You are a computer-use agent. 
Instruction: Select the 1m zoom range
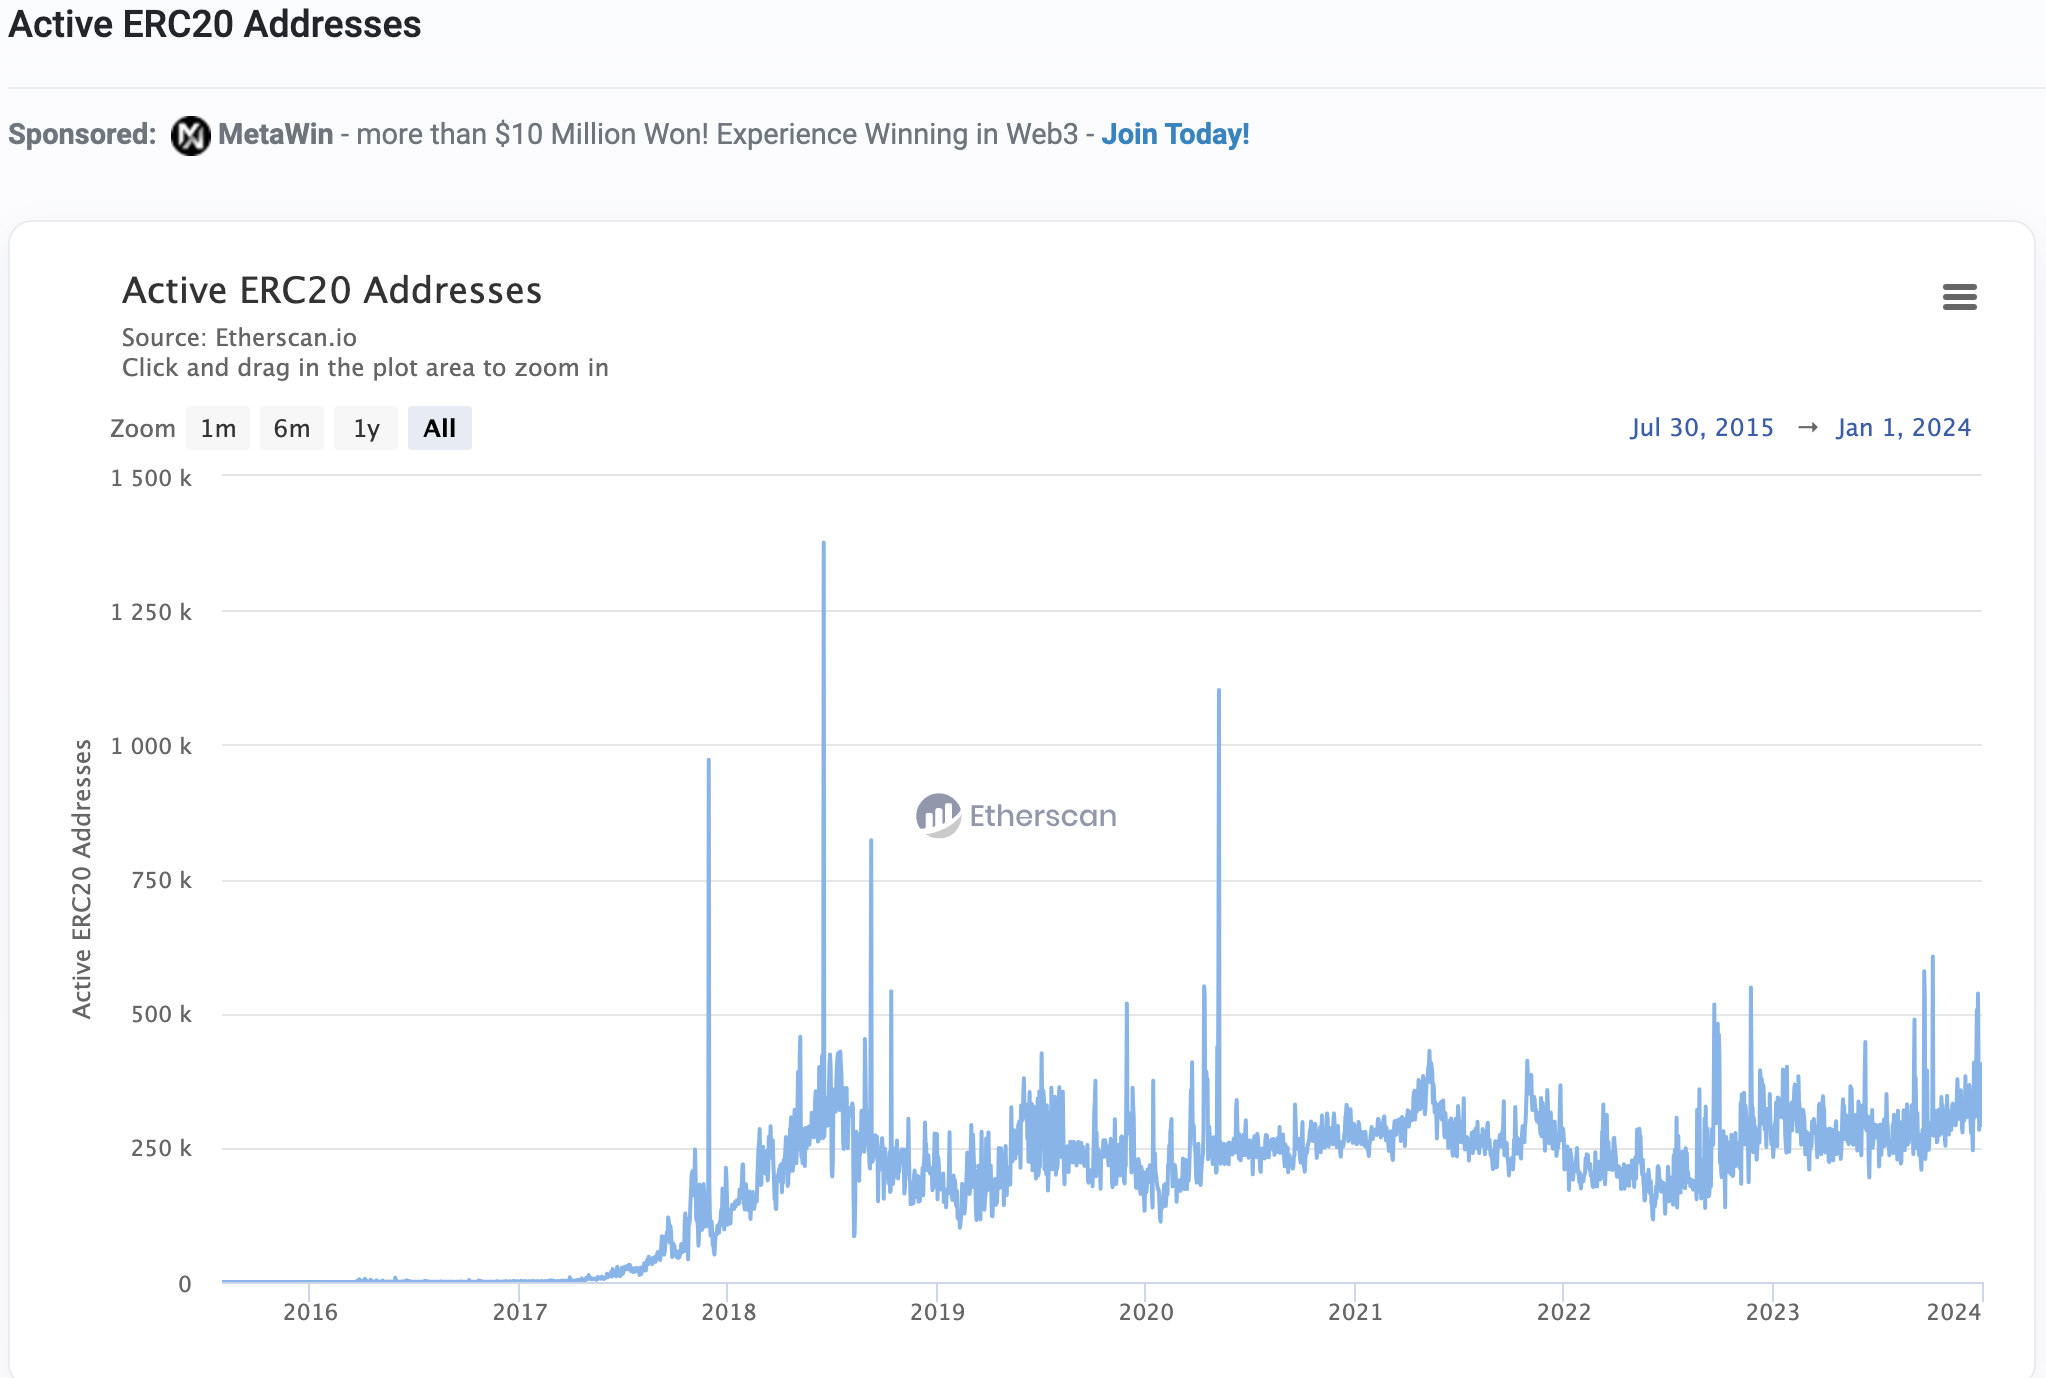[x=218, y=429]
